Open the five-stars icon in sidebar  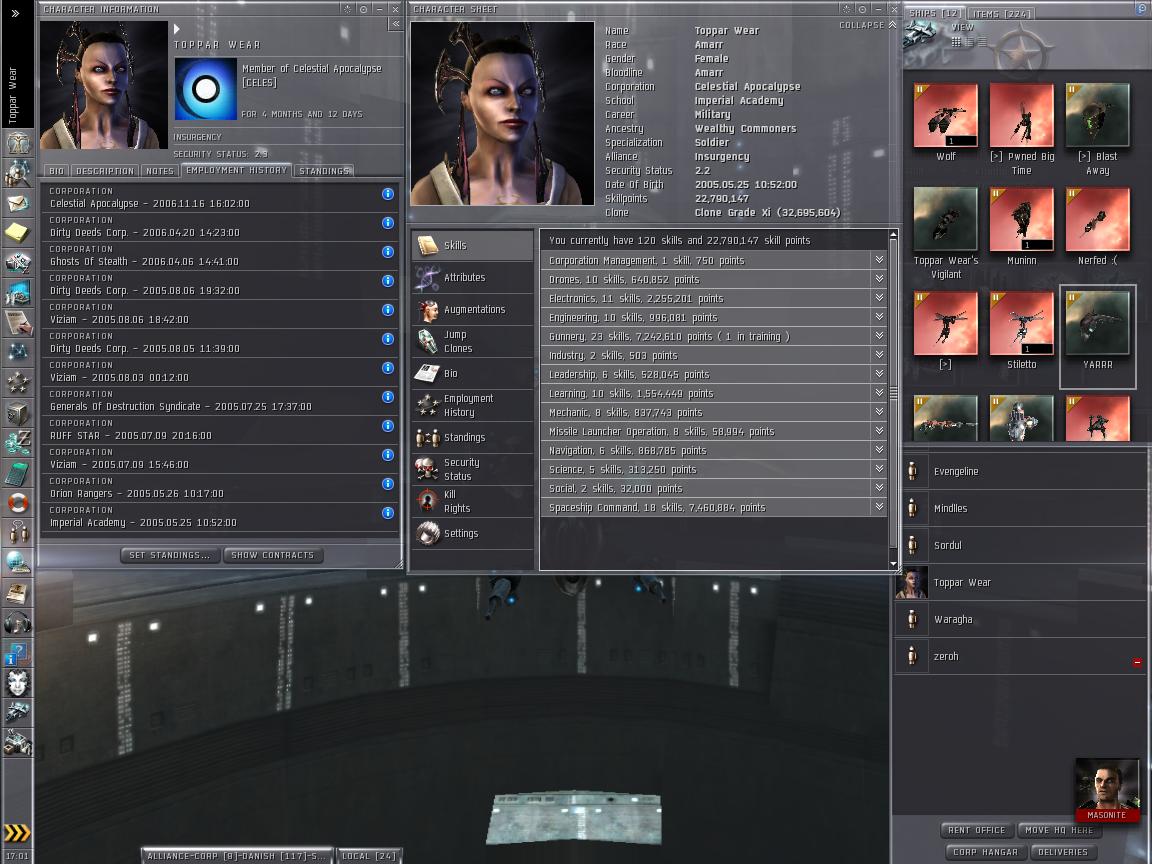click(x=18, y=383)
